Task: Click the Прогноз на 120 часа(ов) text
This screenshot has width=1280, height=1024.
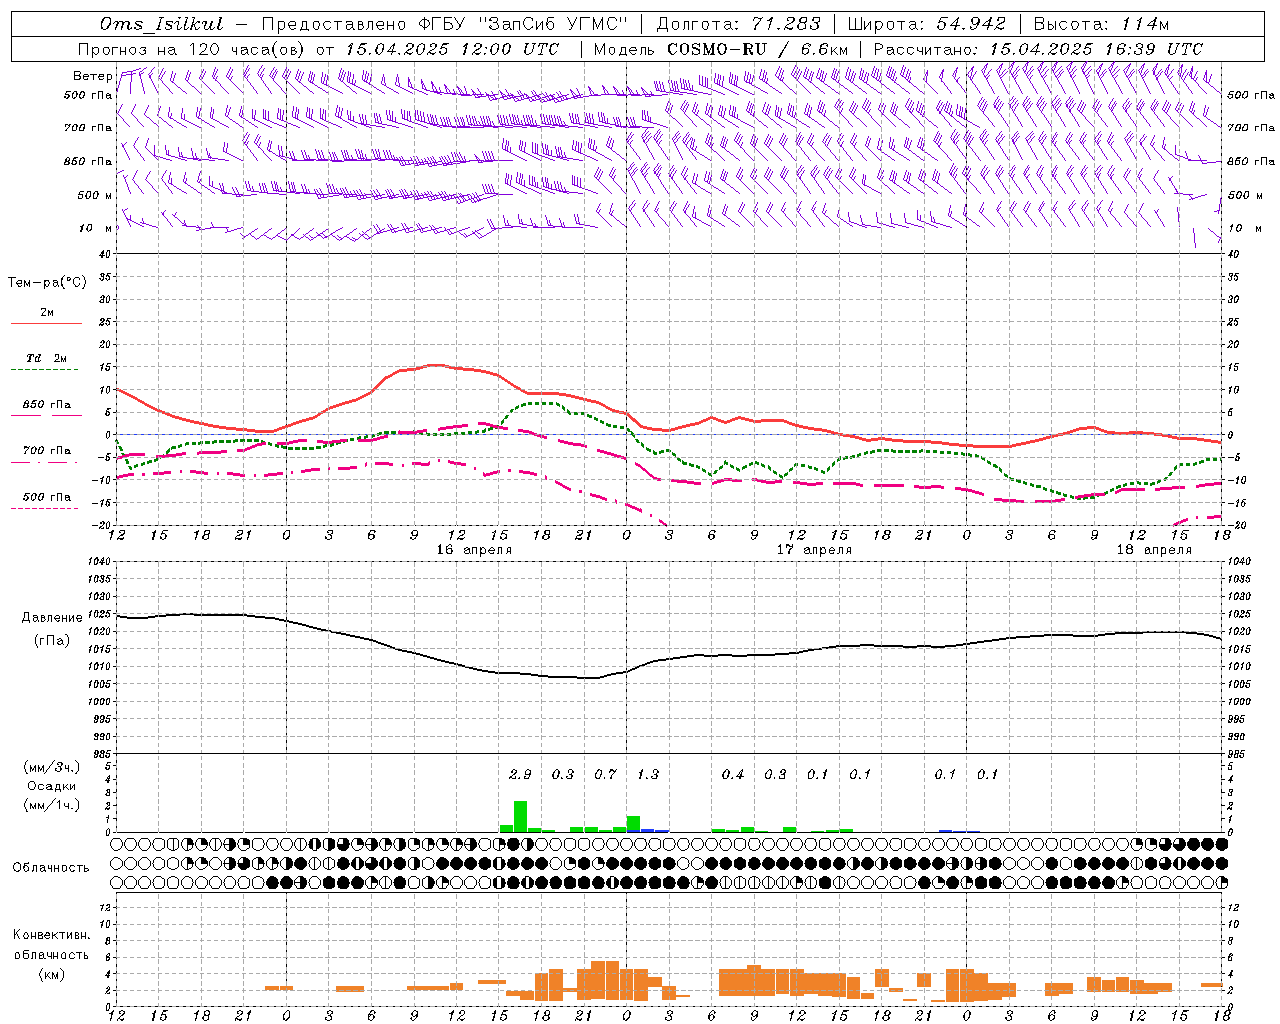Action: pos(192,49)
